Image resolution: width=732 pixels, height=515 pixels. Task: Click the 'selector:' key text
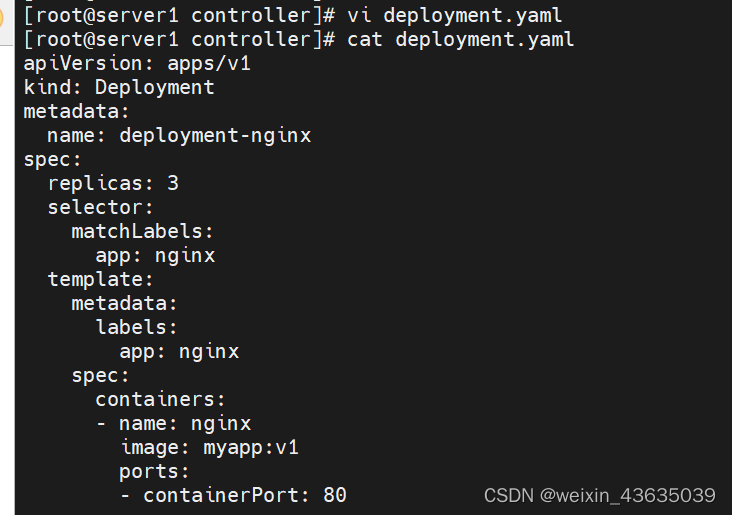[x=100, y=207]
